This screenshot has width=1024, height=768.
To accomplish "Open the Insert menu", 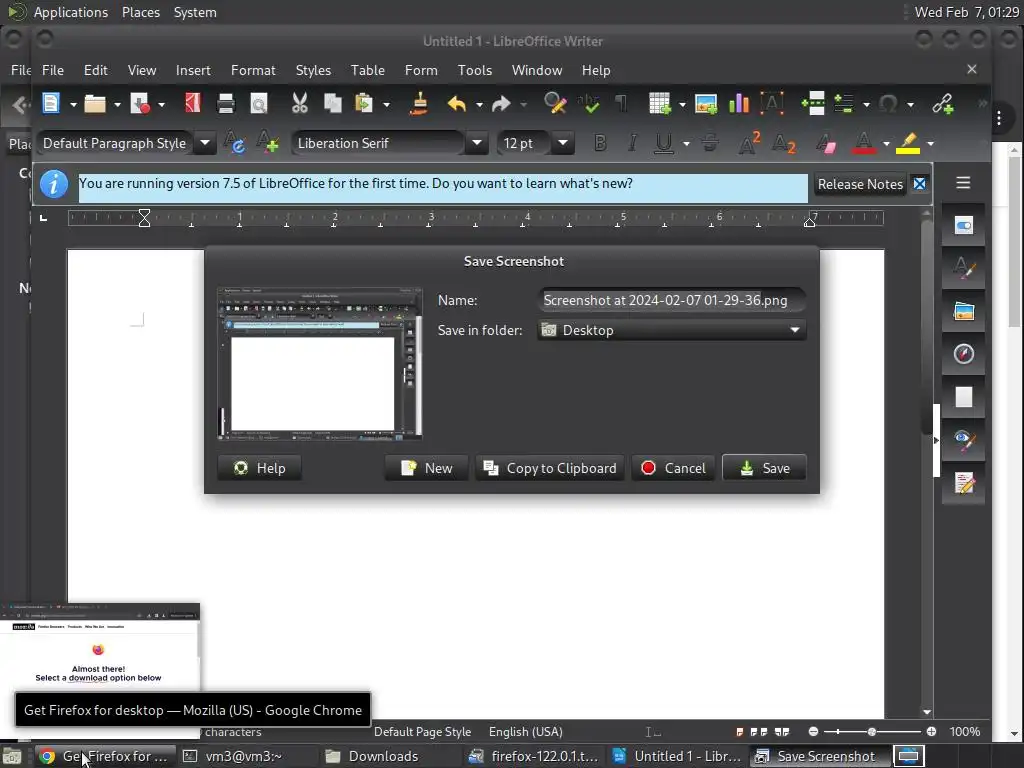I will click(193, 70).
